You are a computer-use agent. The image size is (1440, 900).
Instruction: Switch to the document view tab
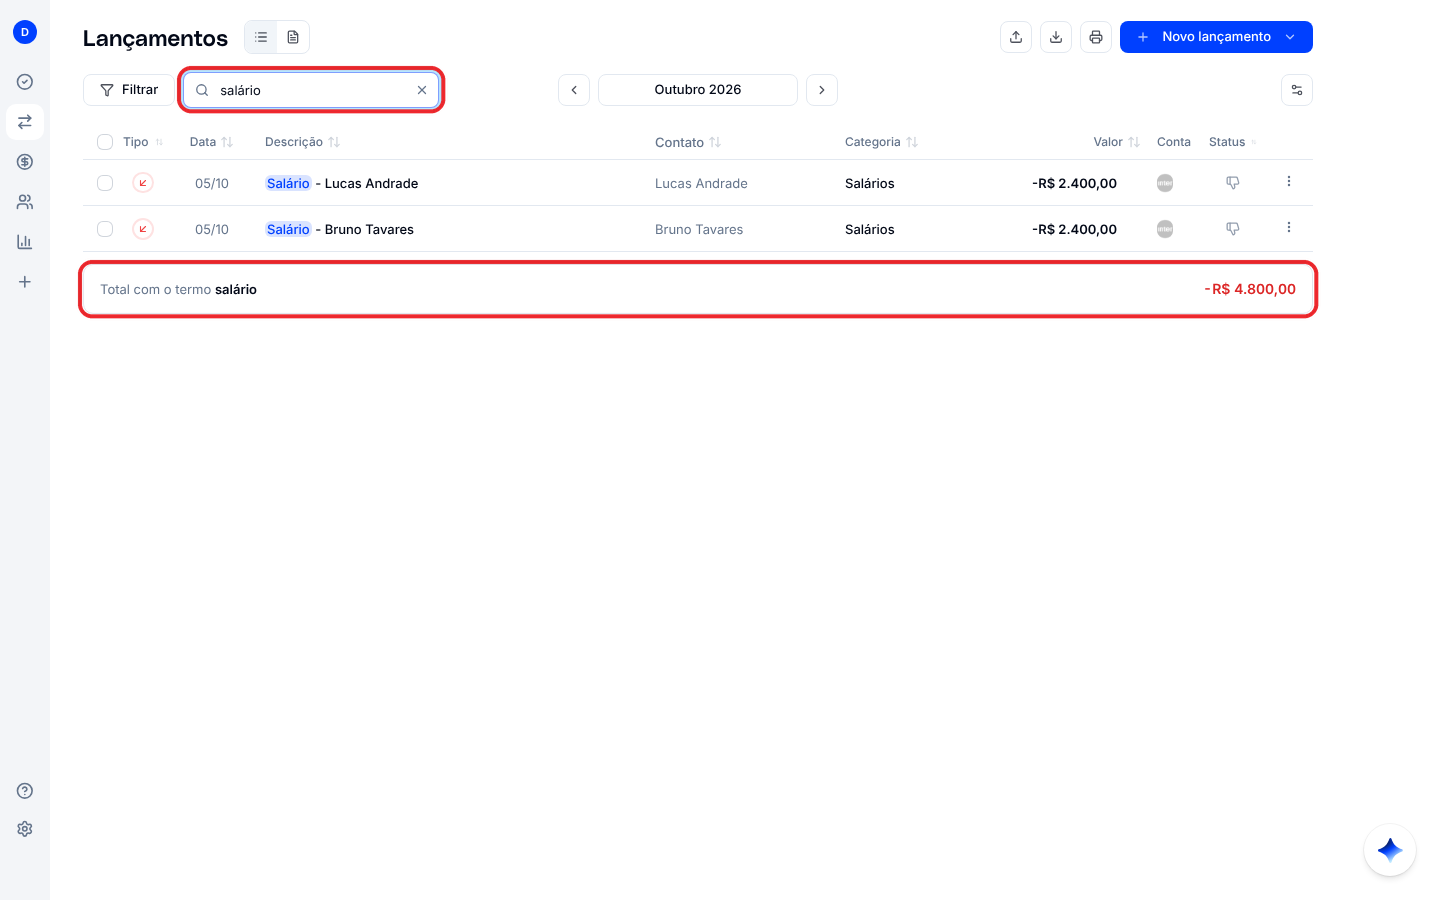293,37
